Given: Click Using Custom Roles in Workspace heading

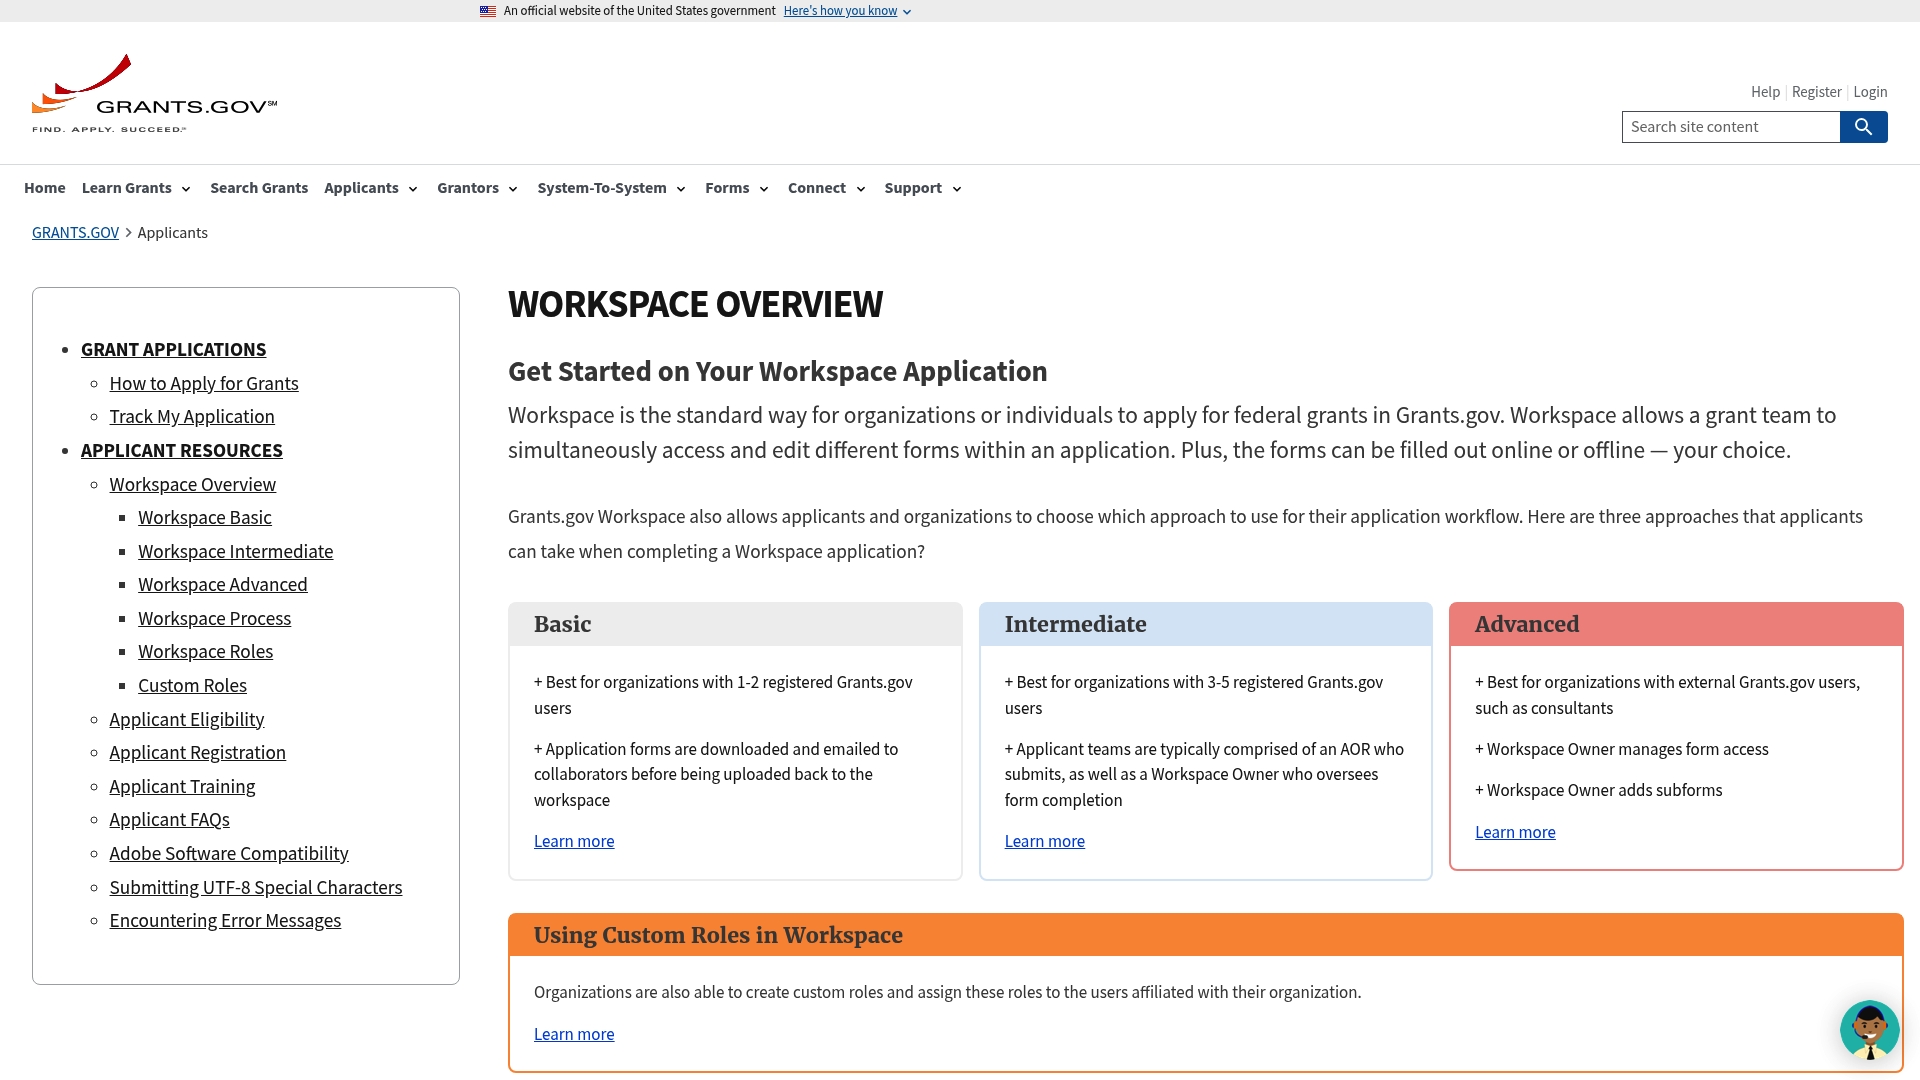Looking at the screenshot, I should coord(718,935).
